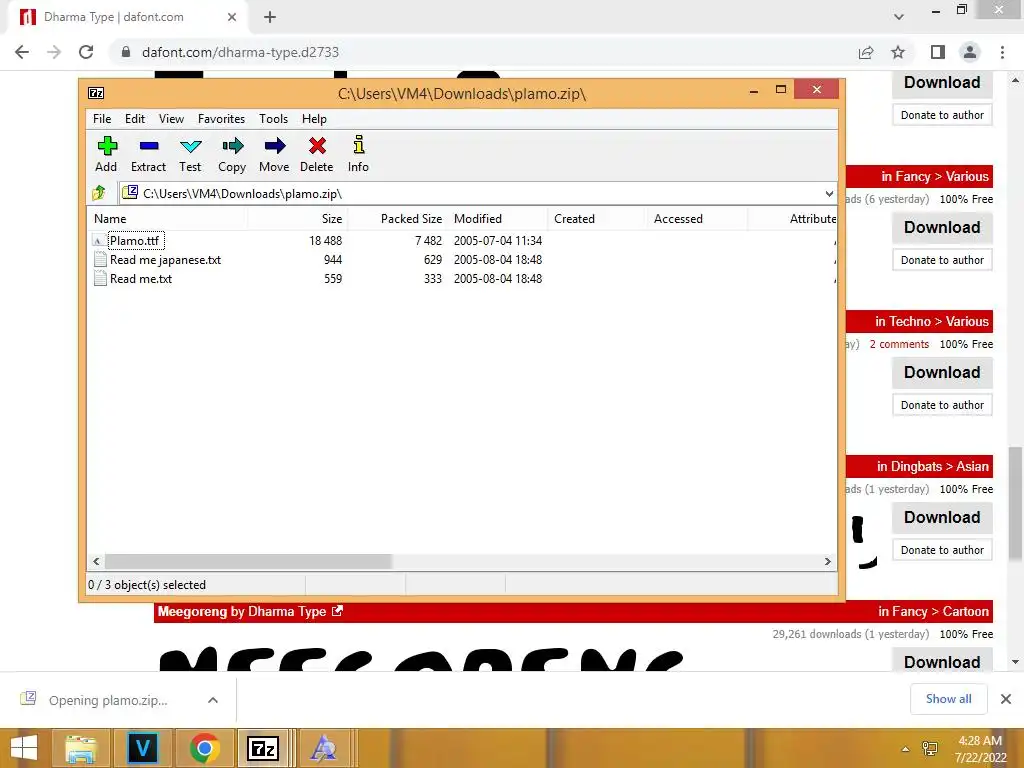Sort by the Size column header
1024x768 pixels.
point(298,219)
